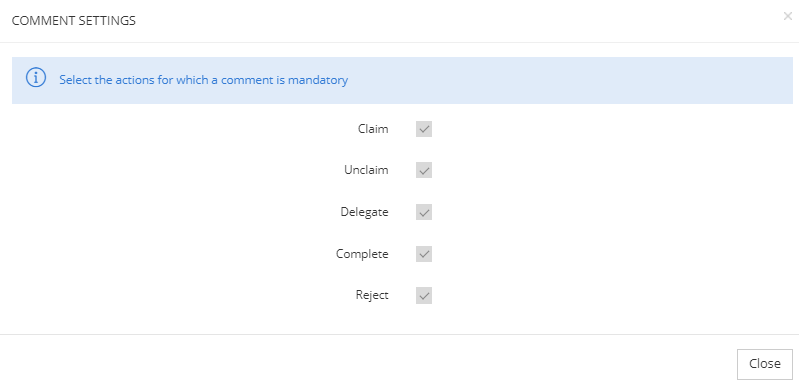Click the Delegate label text

pos(364,212)
